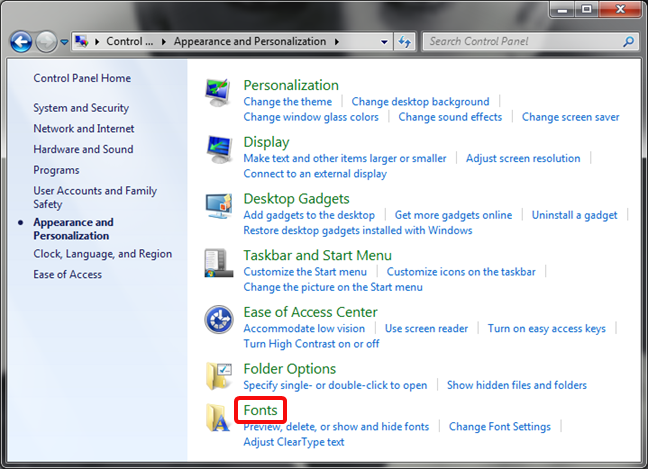Viewport: 648px width, 469px height.
Task: Click Add gadgets to the desktop
Action: point(309,215)
